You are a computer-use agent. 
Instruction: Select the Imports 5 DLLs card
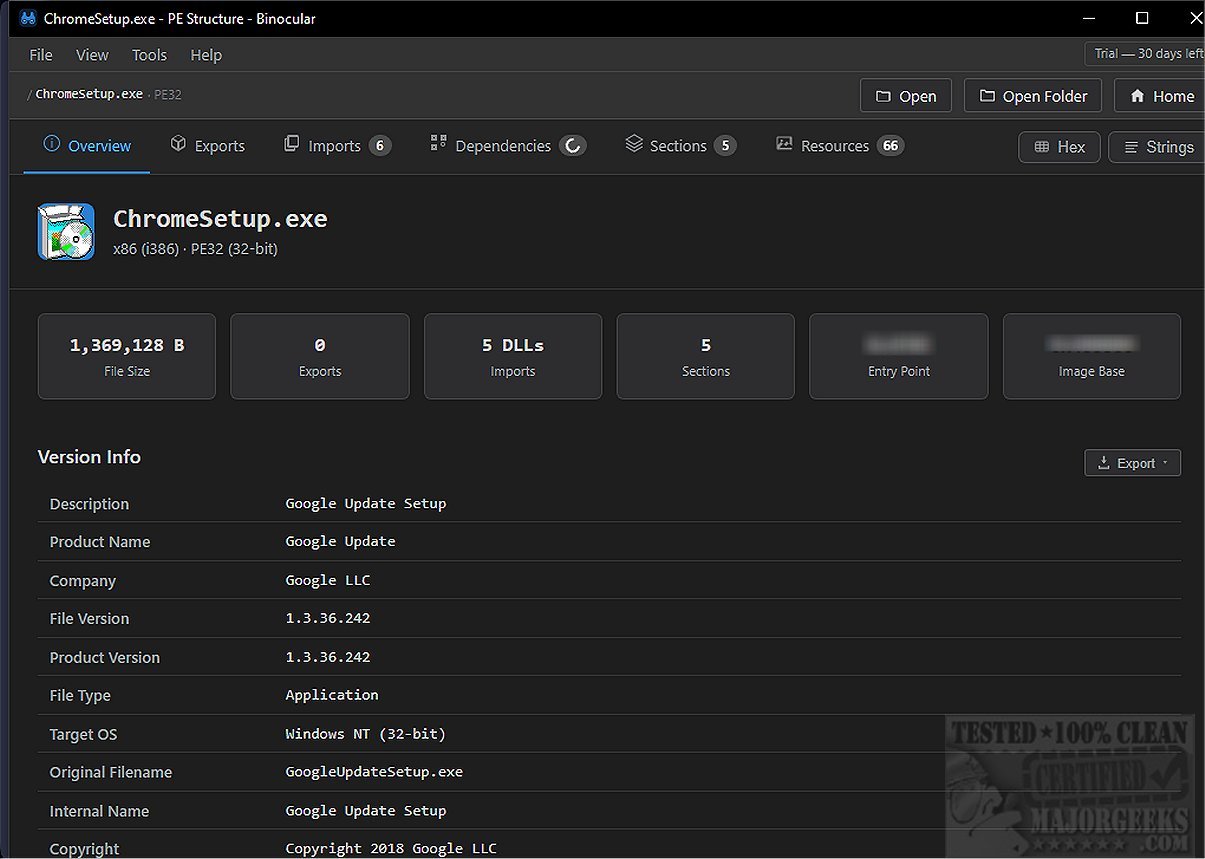click(513, 356)
